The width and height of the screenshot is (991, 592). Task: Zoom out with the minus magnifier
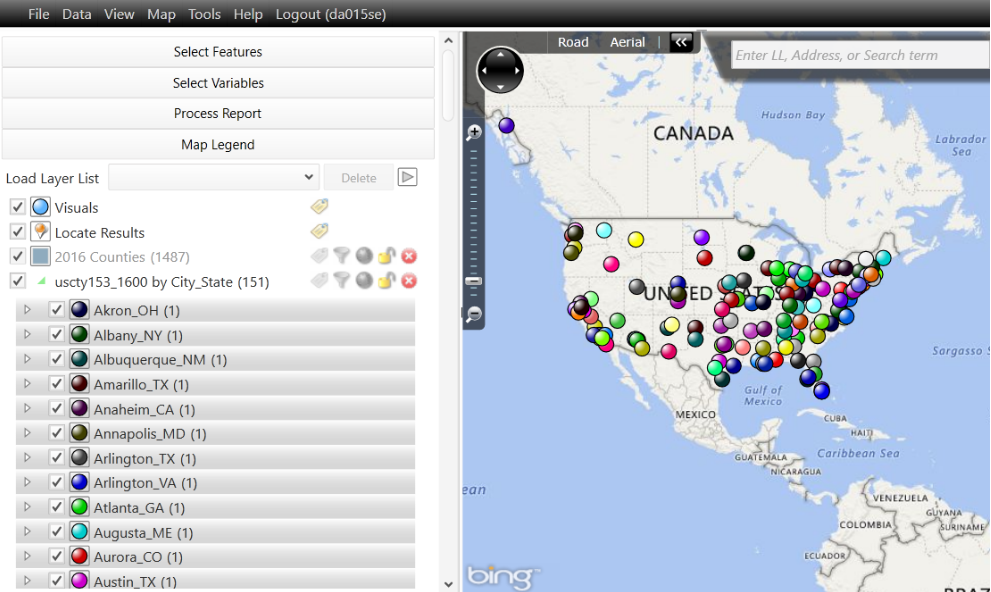click(x=474, y=314)
